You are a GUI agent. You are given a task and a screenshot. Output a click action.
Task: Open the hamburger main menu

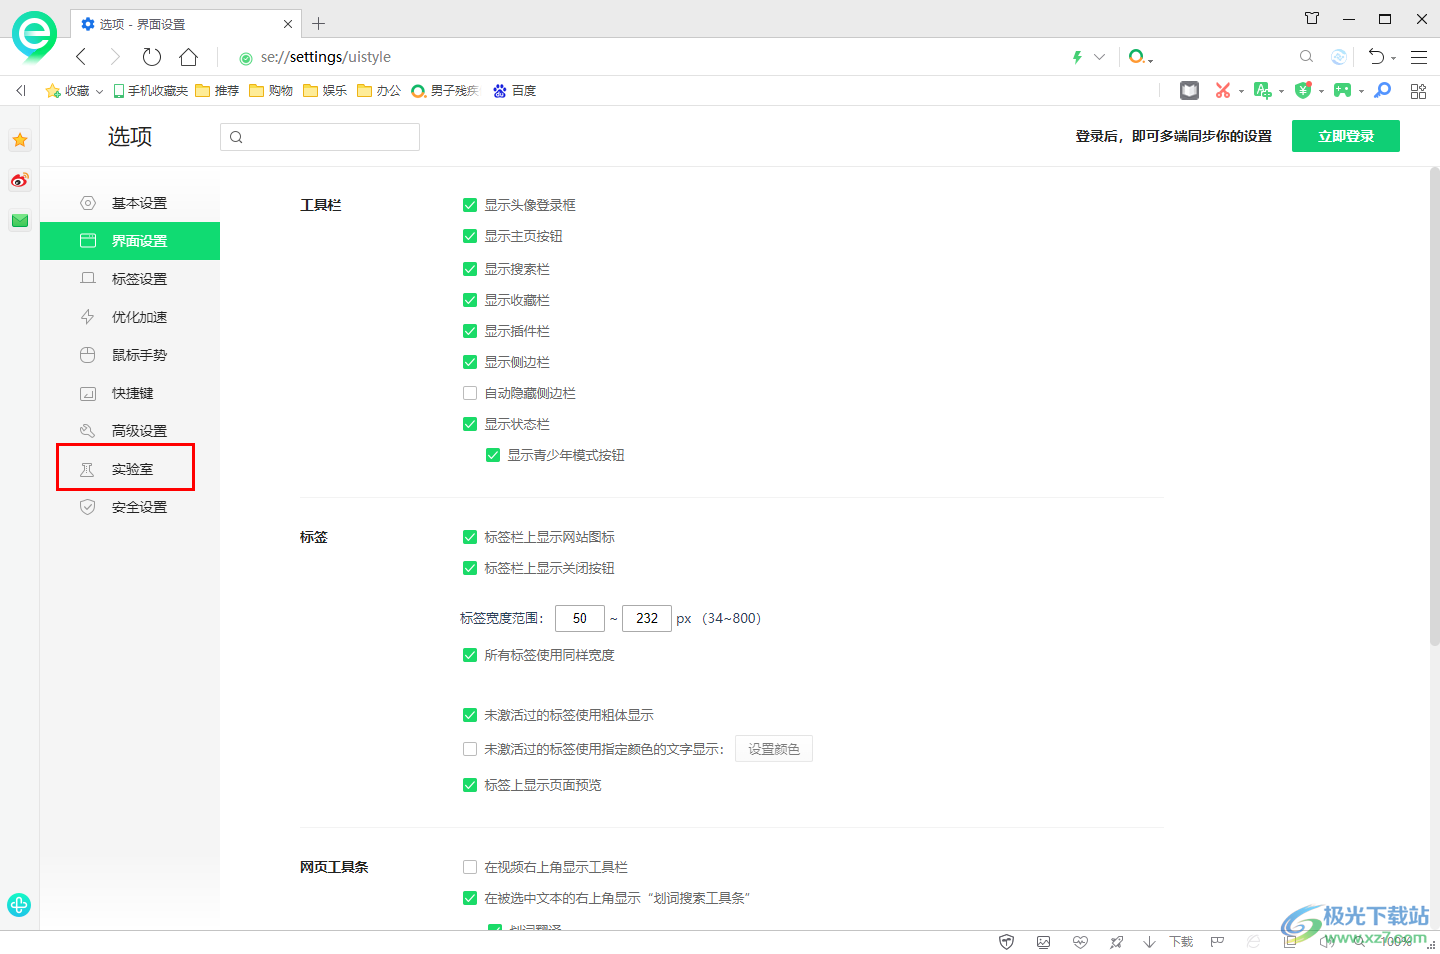tap(1419, 57)
